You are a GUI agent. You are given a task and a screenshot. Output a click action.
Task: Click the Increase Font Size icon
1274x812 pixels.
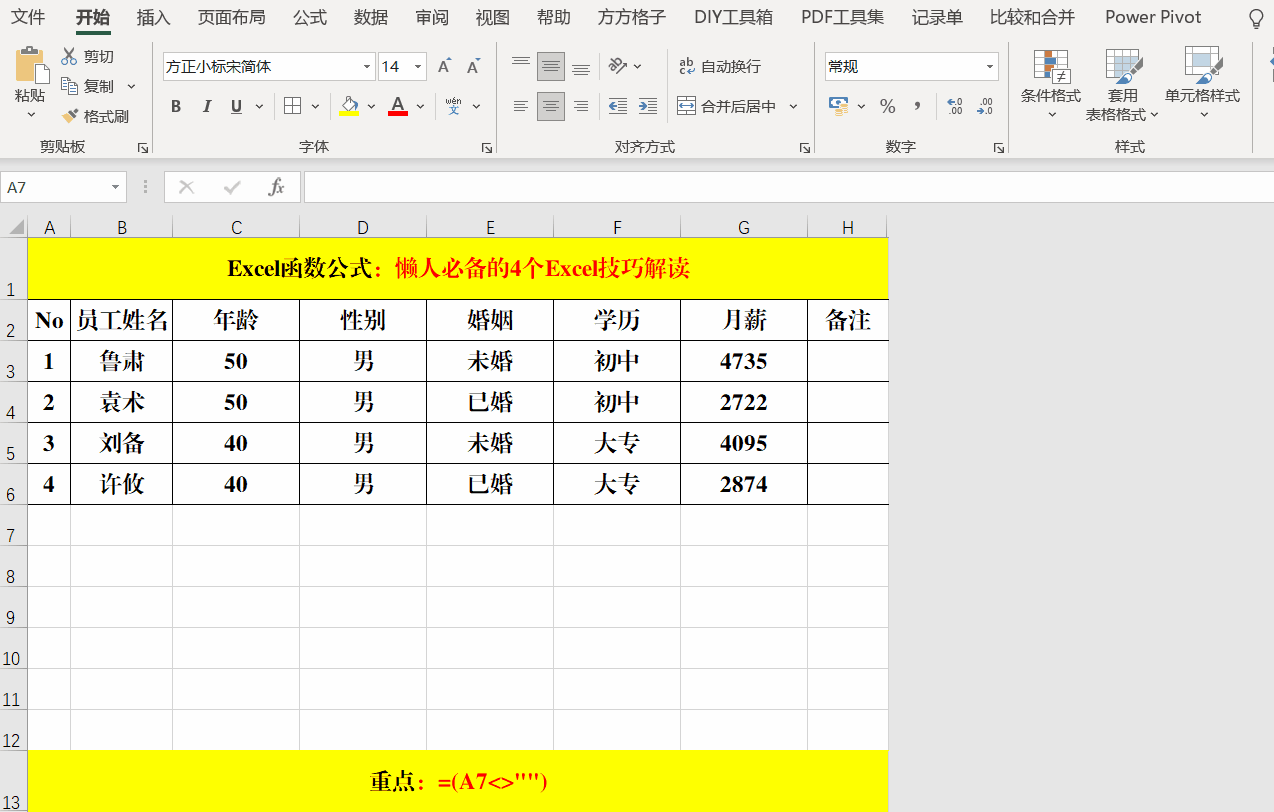coord(445,66)
